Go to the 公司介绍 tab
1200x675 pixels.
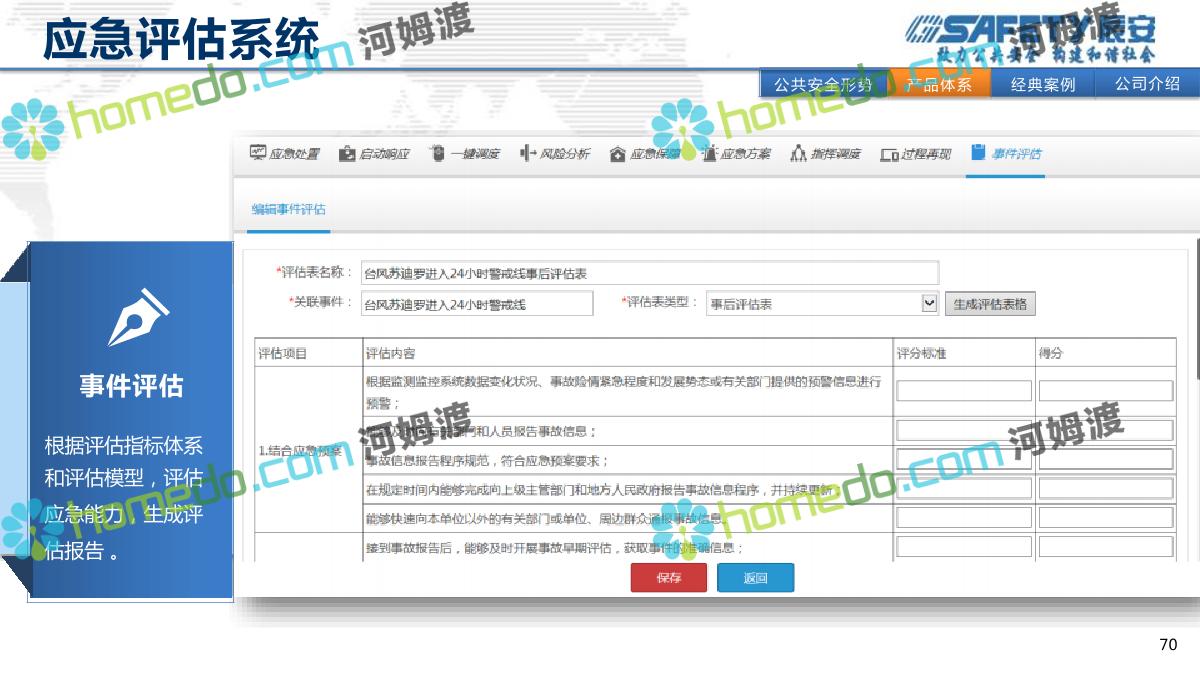(1147, 84)
